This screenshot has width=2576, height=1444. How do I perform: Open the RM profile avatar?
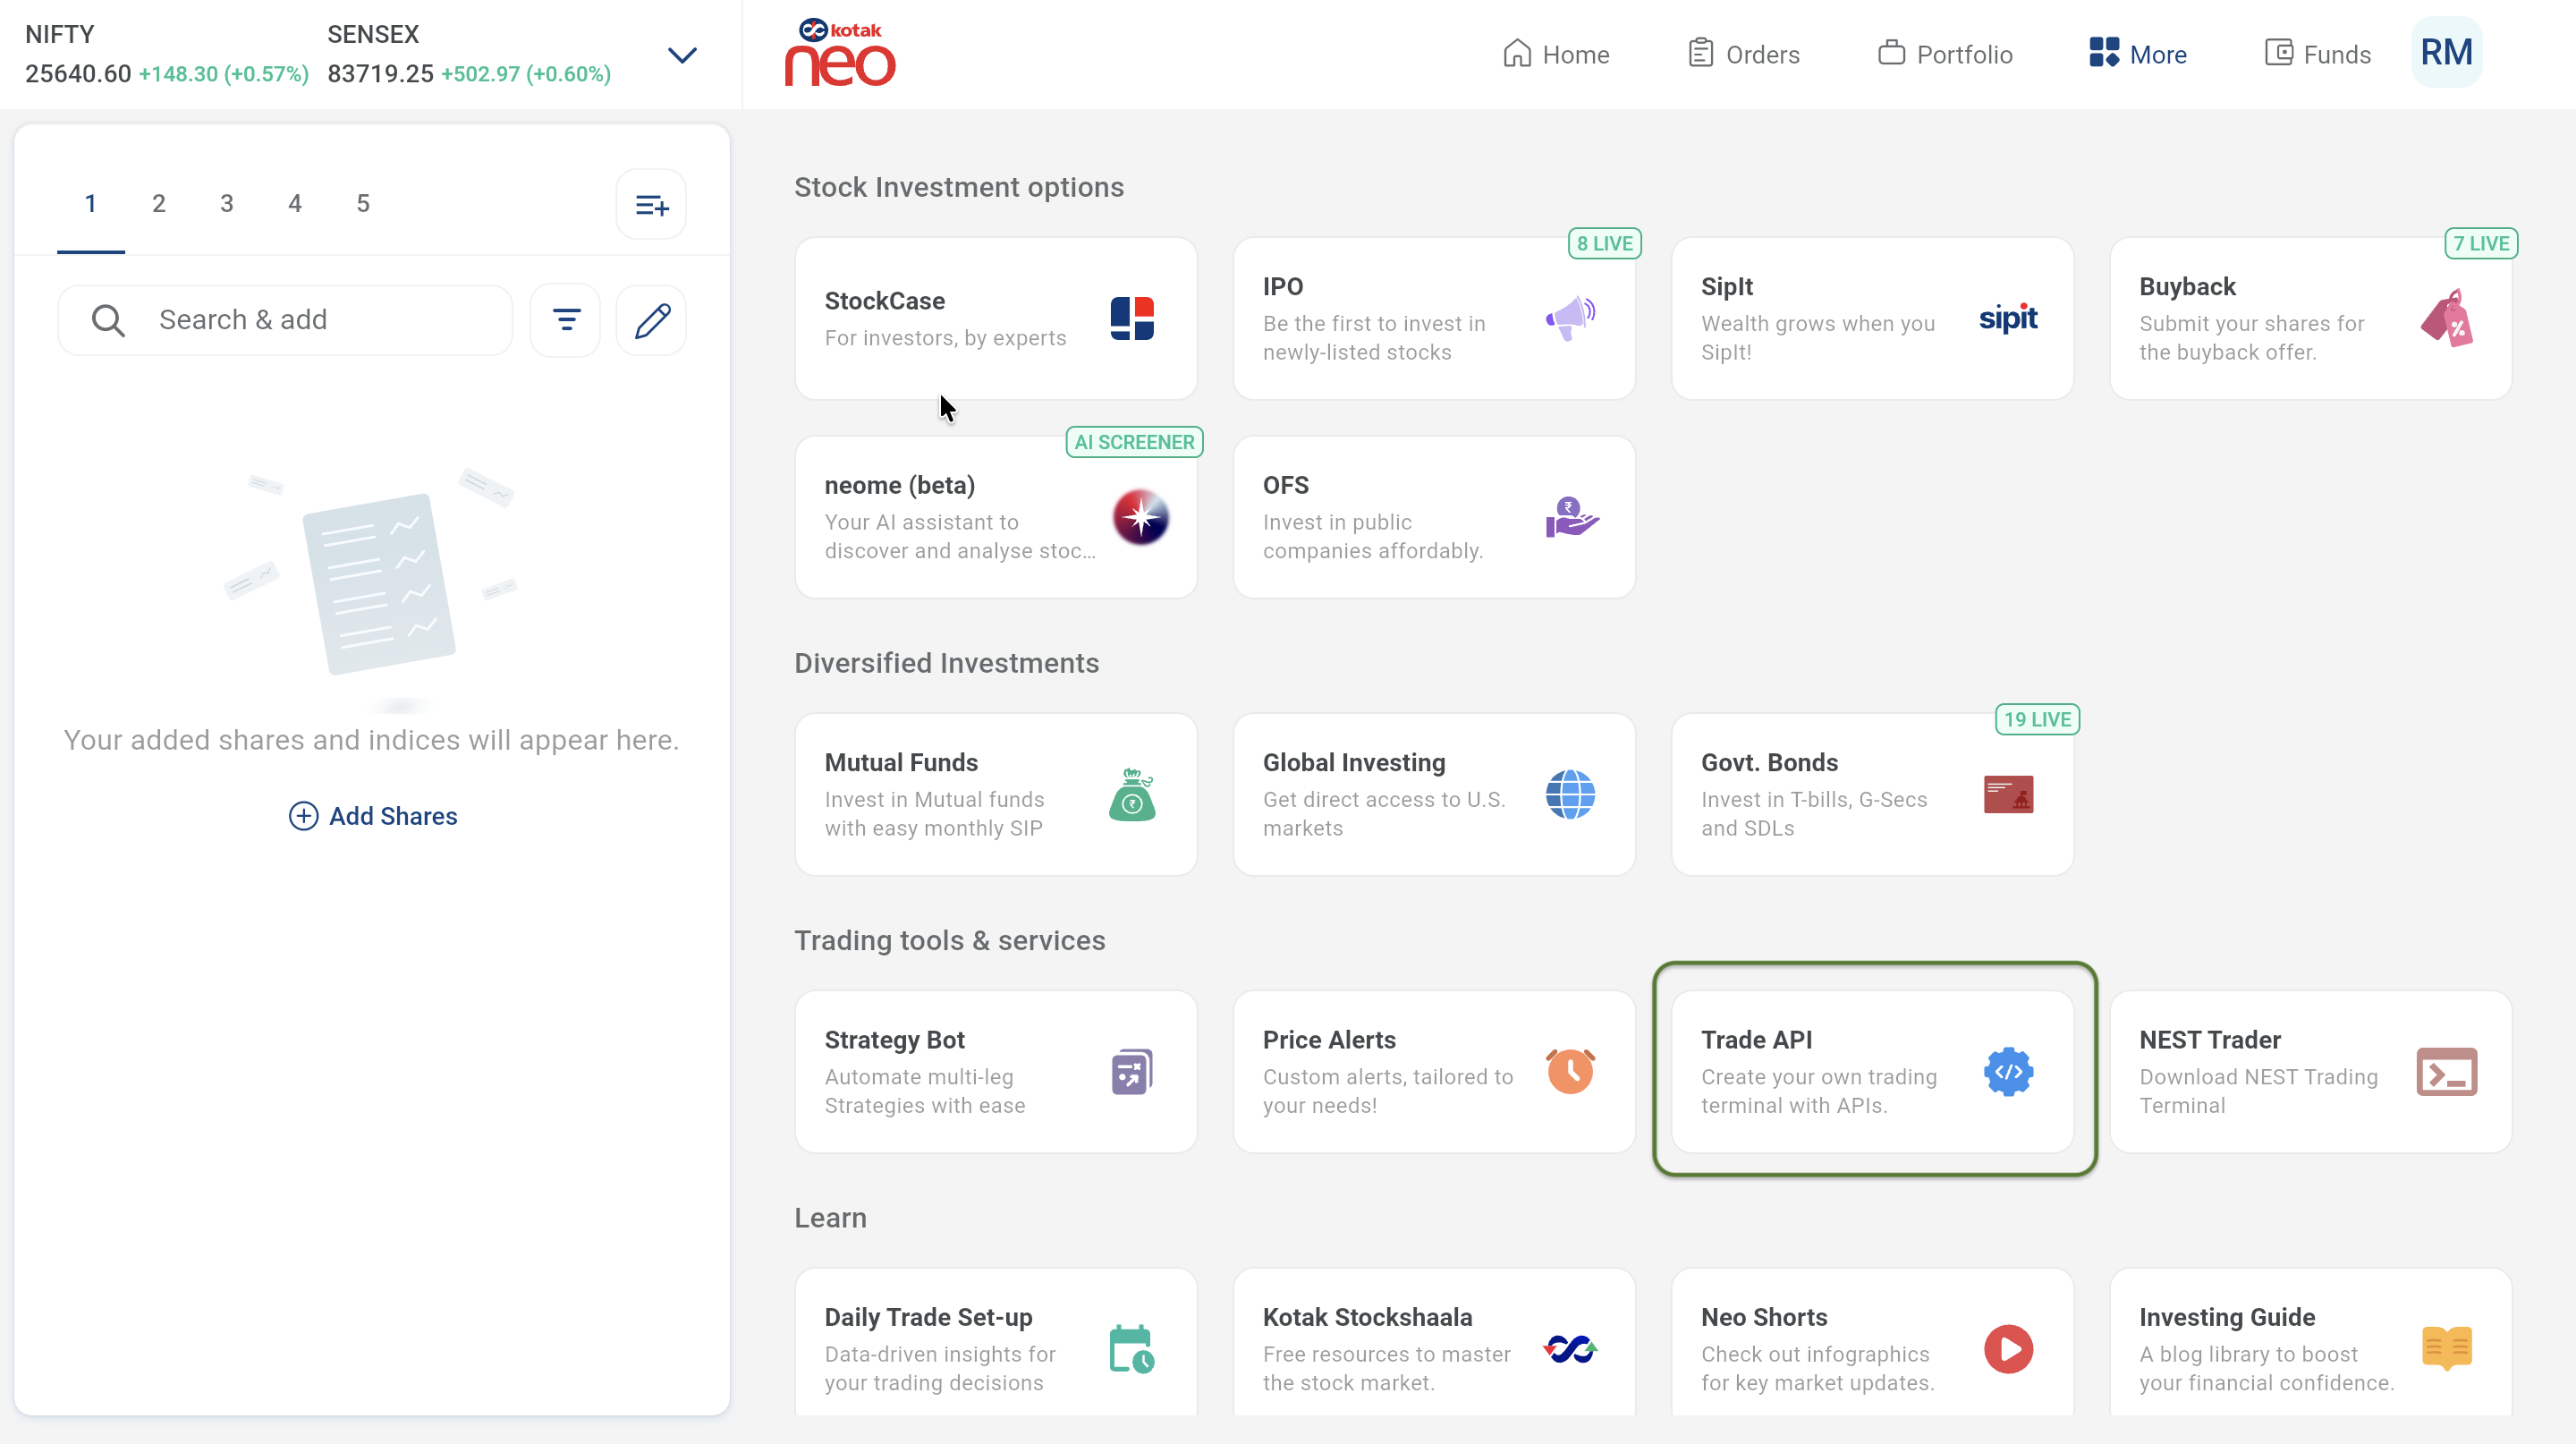pos(2446,53)
